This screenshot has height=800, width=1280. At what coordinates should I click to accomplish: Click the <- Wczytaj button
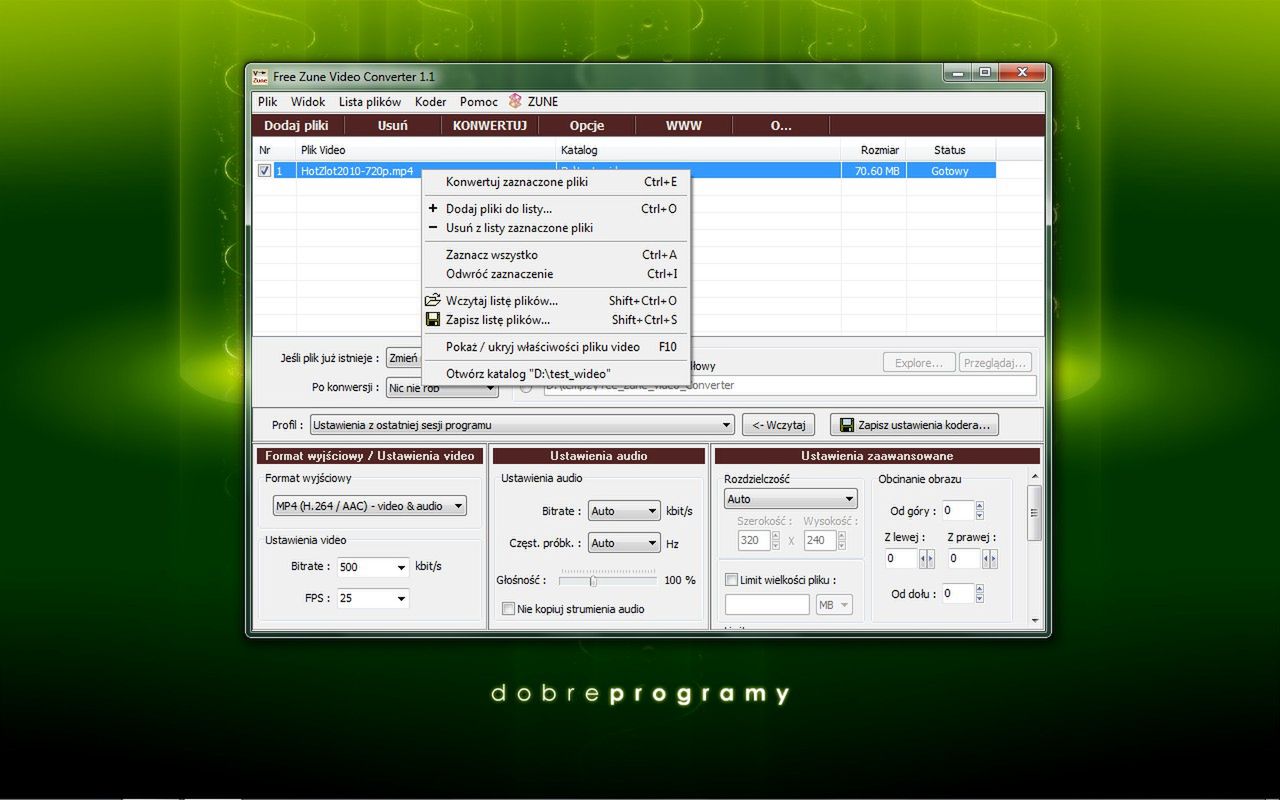pos(779,425)
